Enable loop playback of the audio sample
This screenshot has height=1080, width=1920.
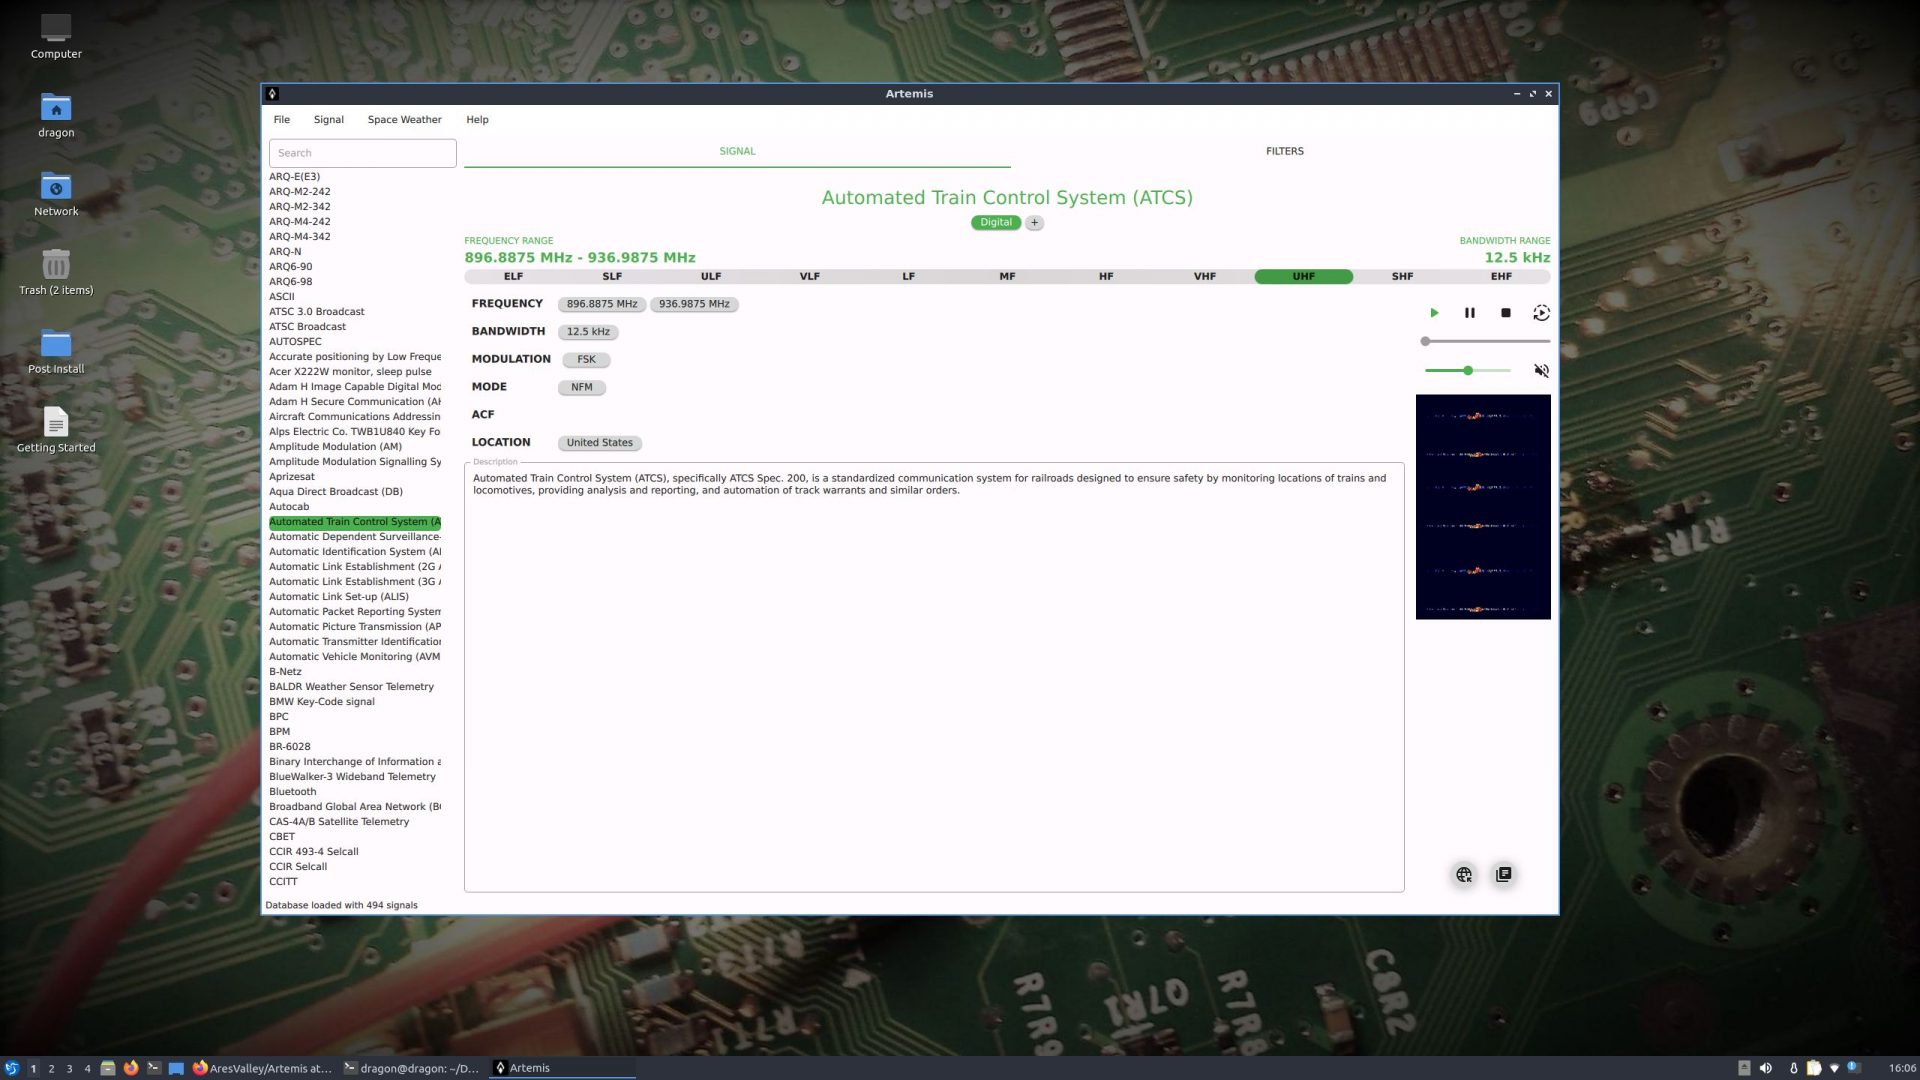1541,313
